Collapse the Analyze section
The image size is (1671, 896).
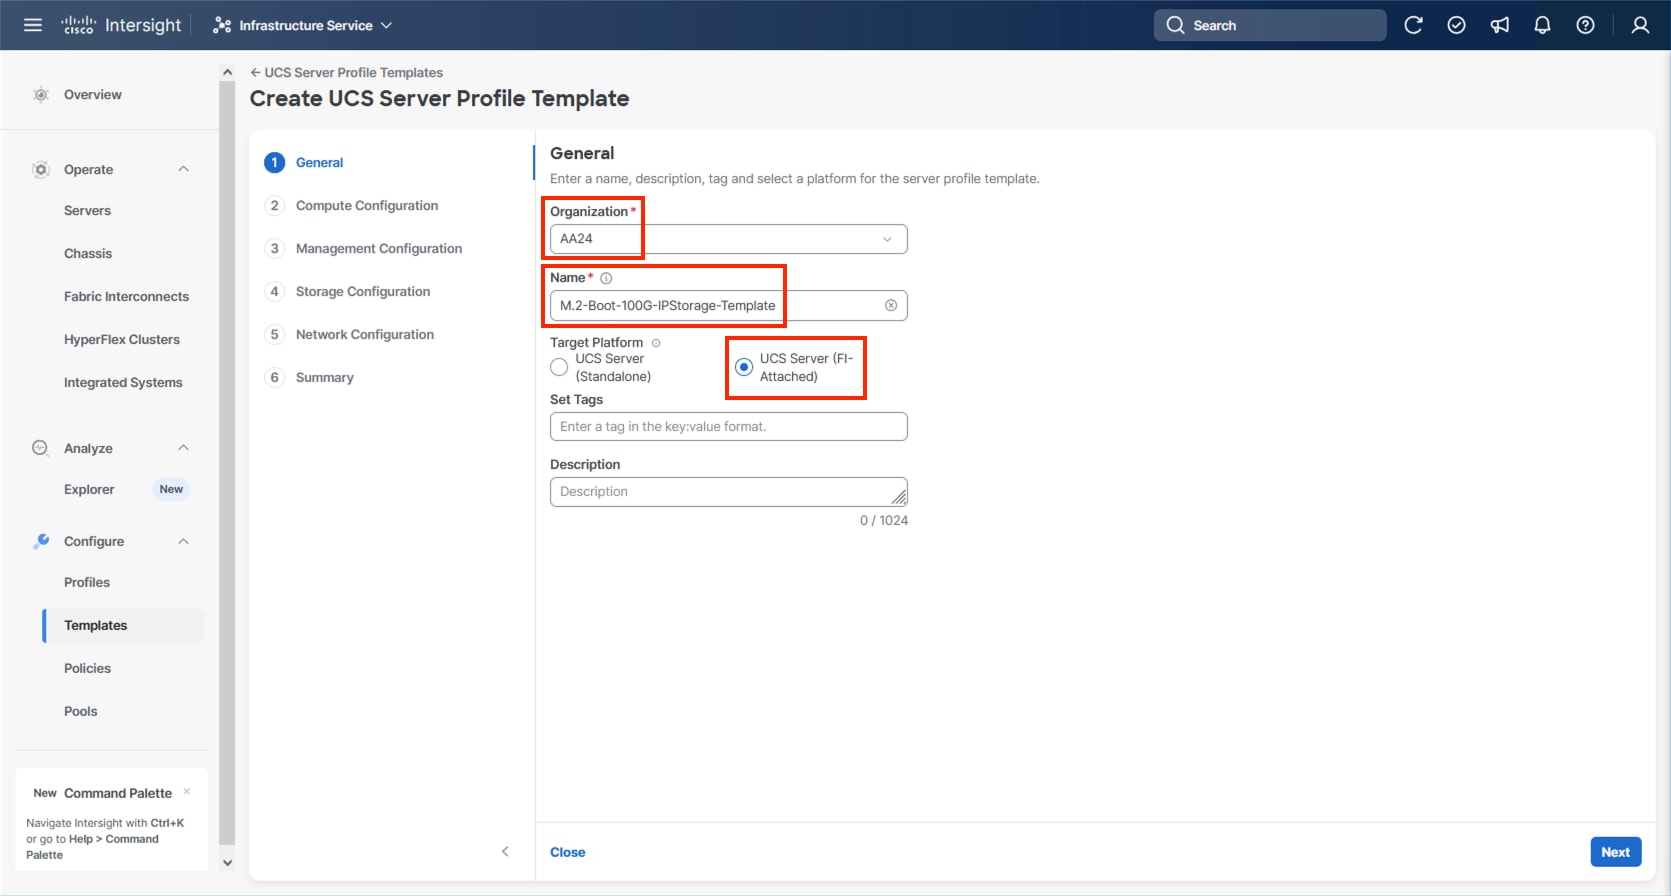[183, 448]
